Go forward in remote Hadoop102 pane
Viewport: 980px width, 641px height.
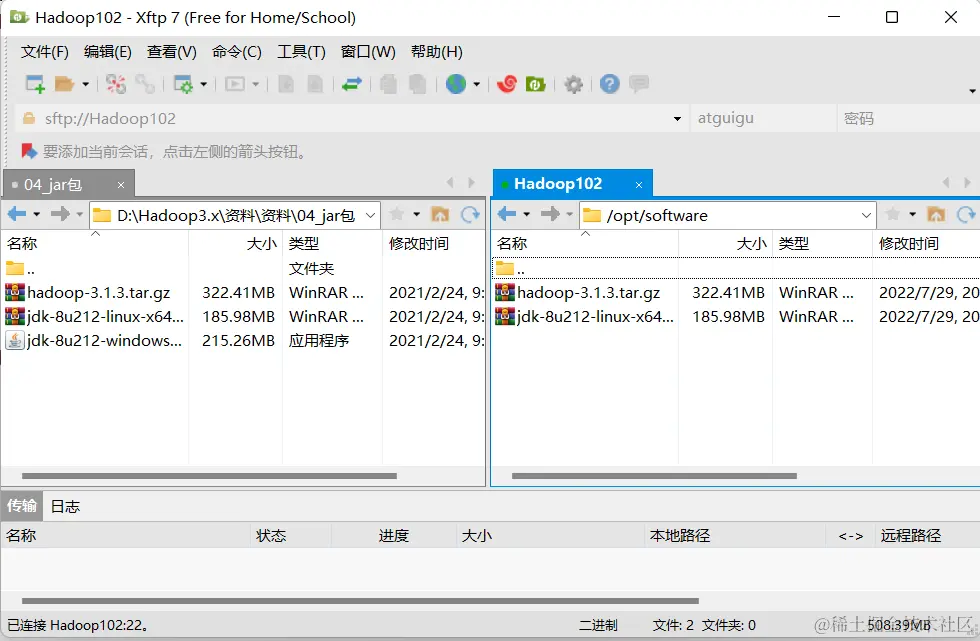[550, 214]
